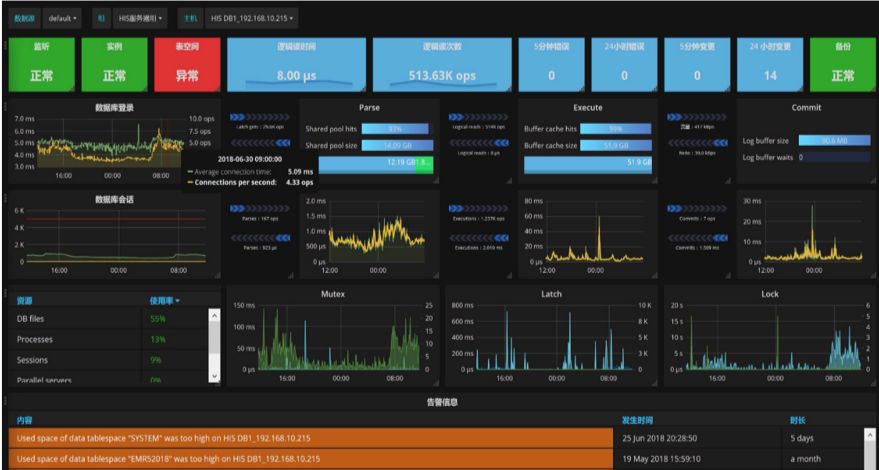
Task: Open the Latch panel title menu
Action: (x=552, y=293)
